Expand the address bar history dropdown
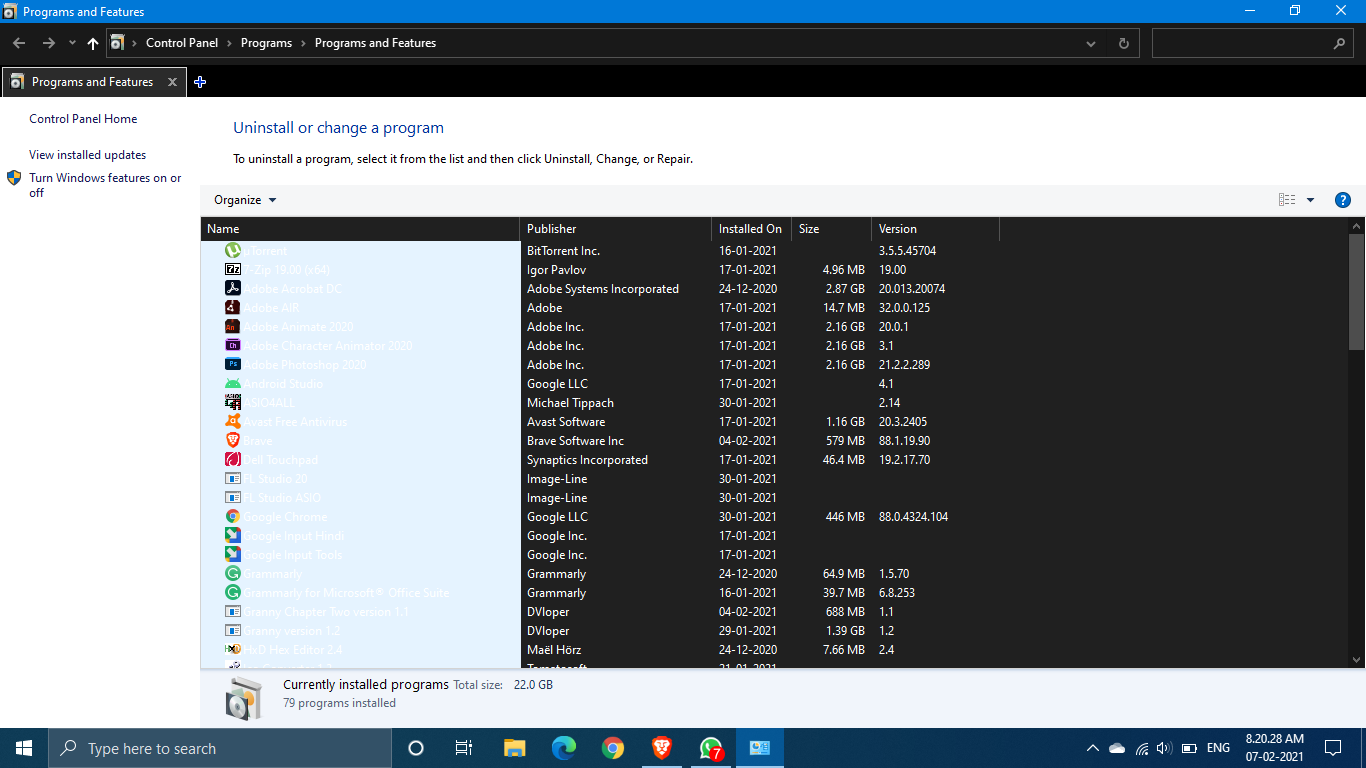The image size is (1366, 768). point(1091,43)
